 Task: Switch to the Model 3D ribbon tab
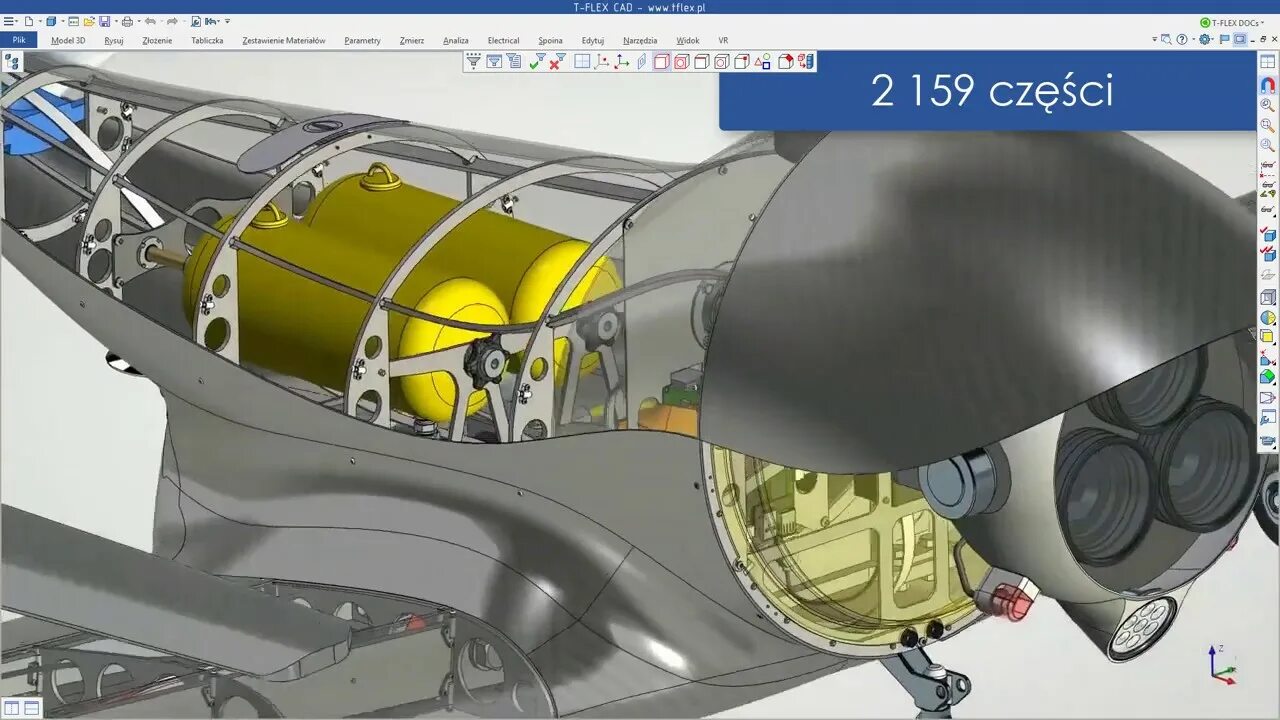68,41
